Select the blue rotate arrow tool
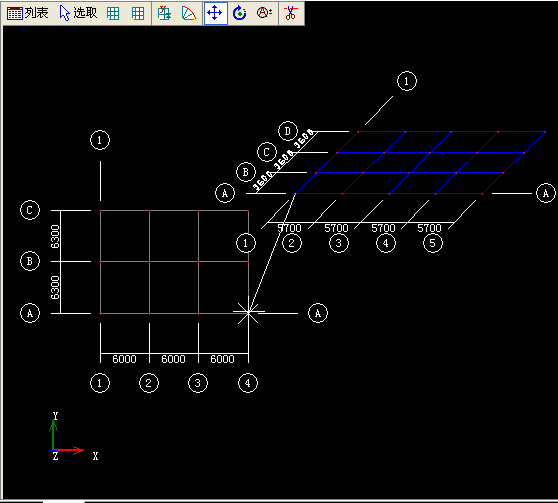The image size is (558, 503). tap(239, 14)
